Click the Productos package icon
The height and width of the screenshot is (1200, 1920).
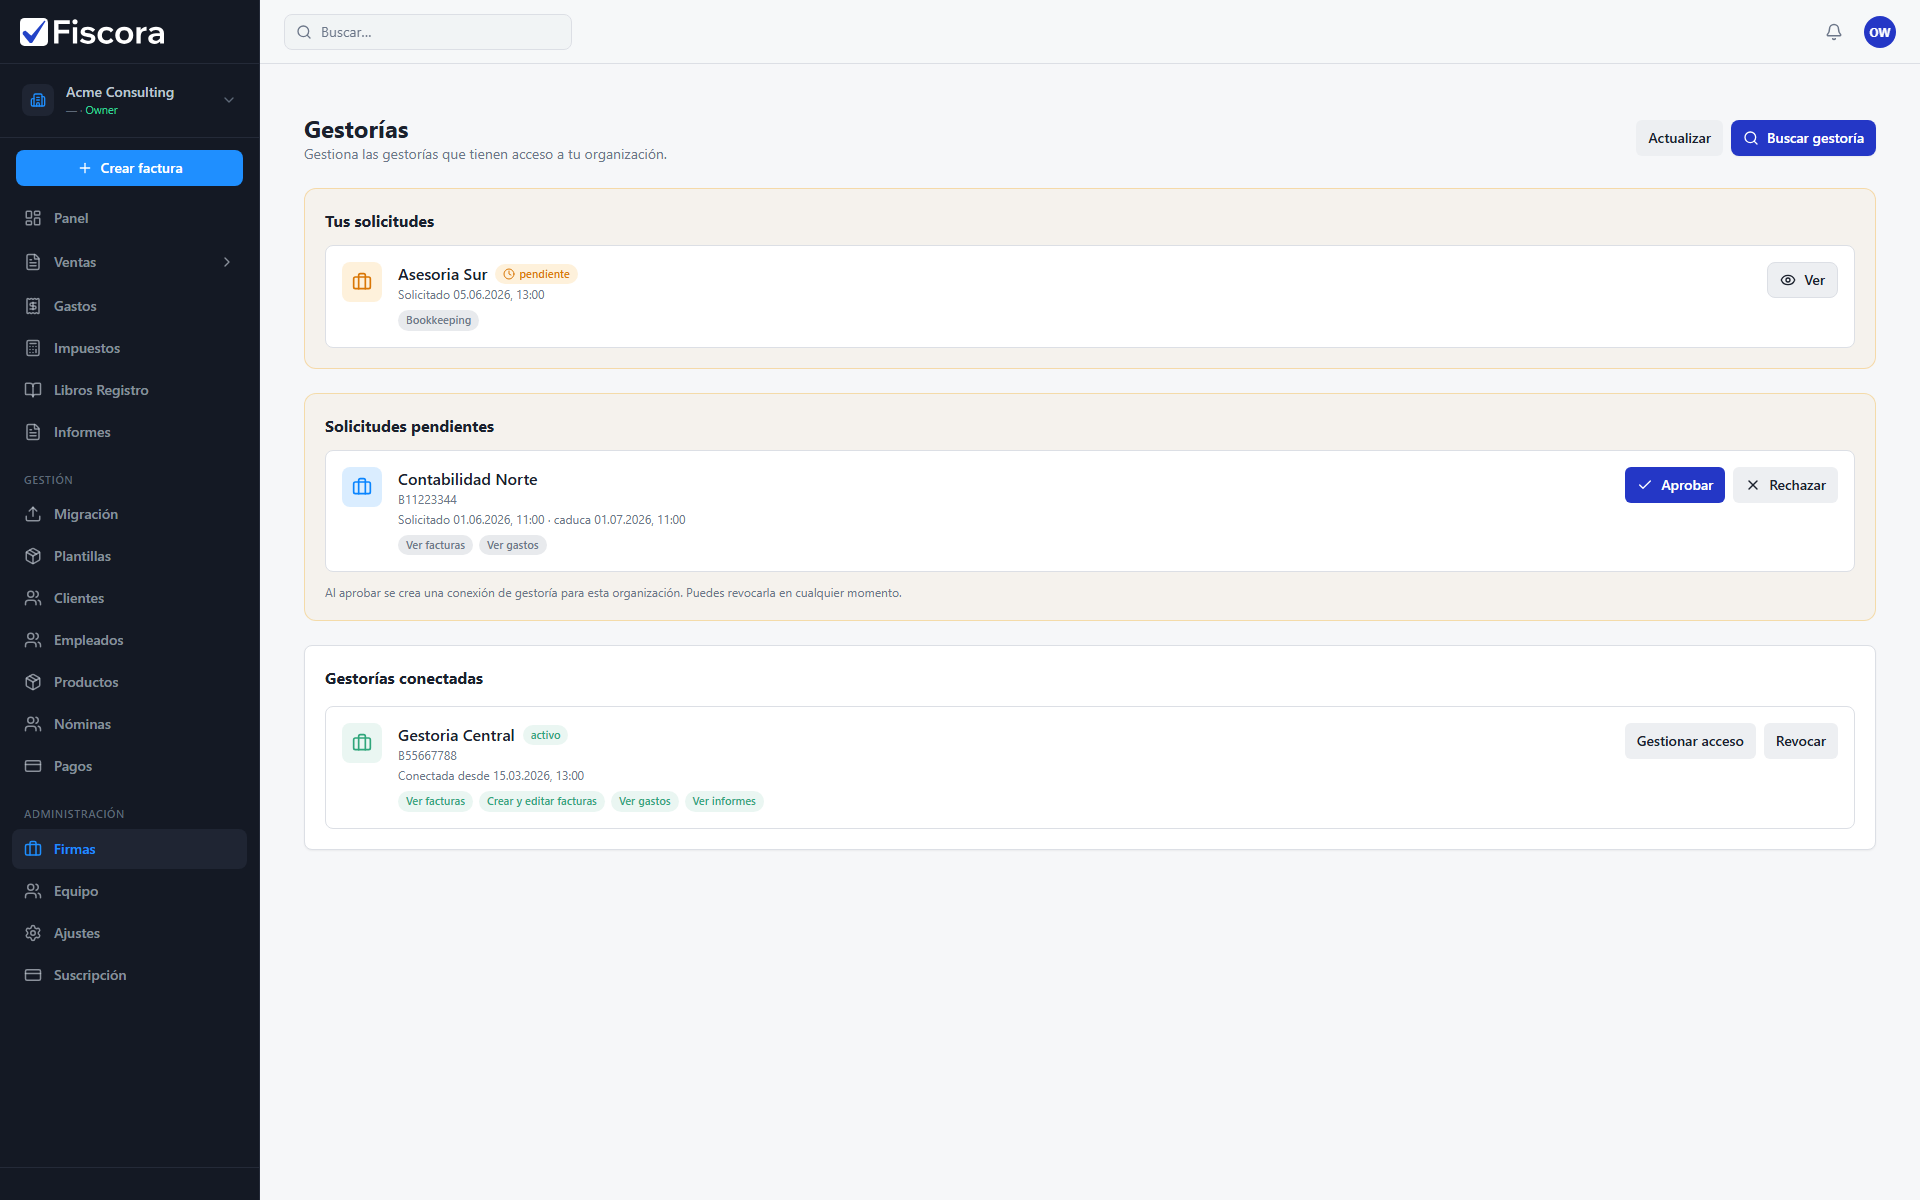33,682
